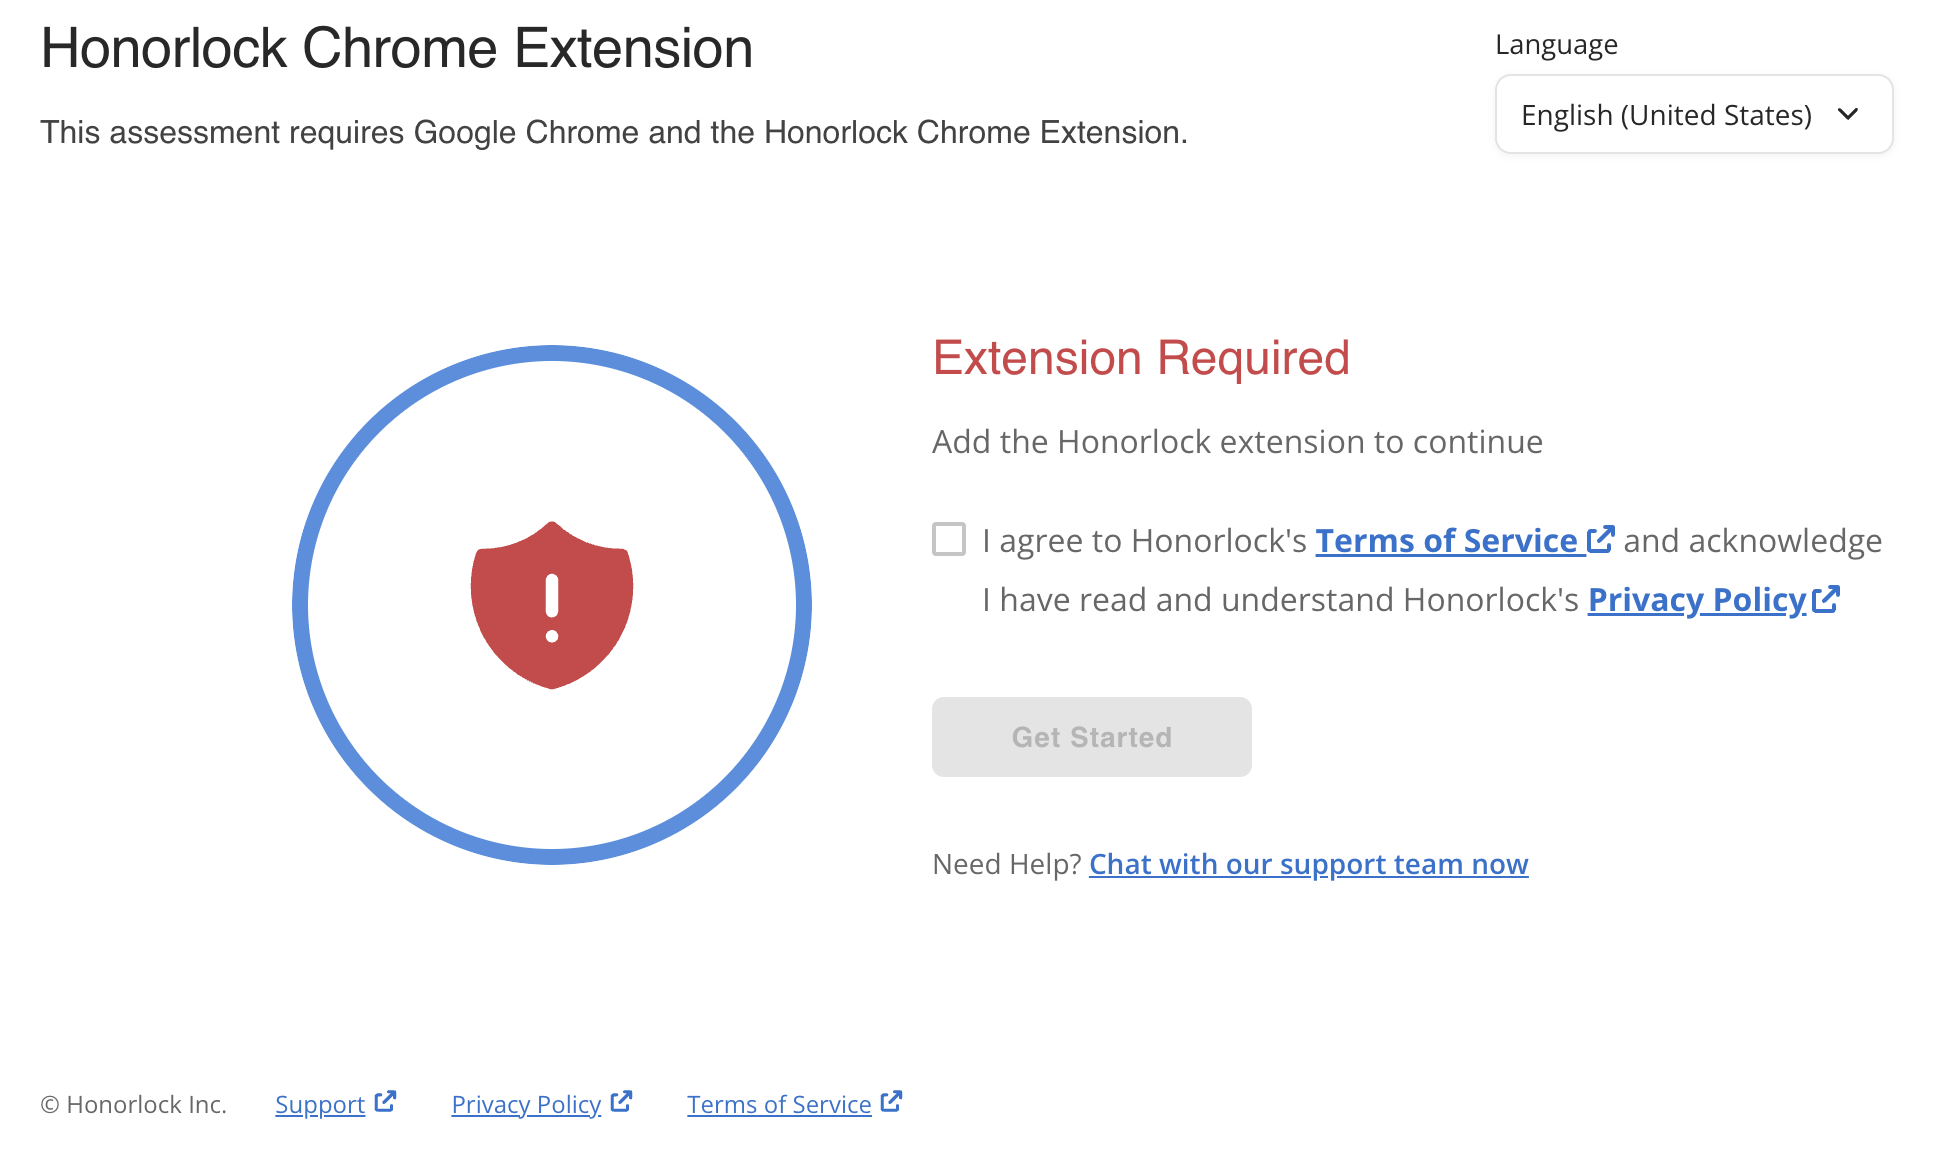
Task: Check the Terms of Service agreement checkbox
Action: coord(949,539)
